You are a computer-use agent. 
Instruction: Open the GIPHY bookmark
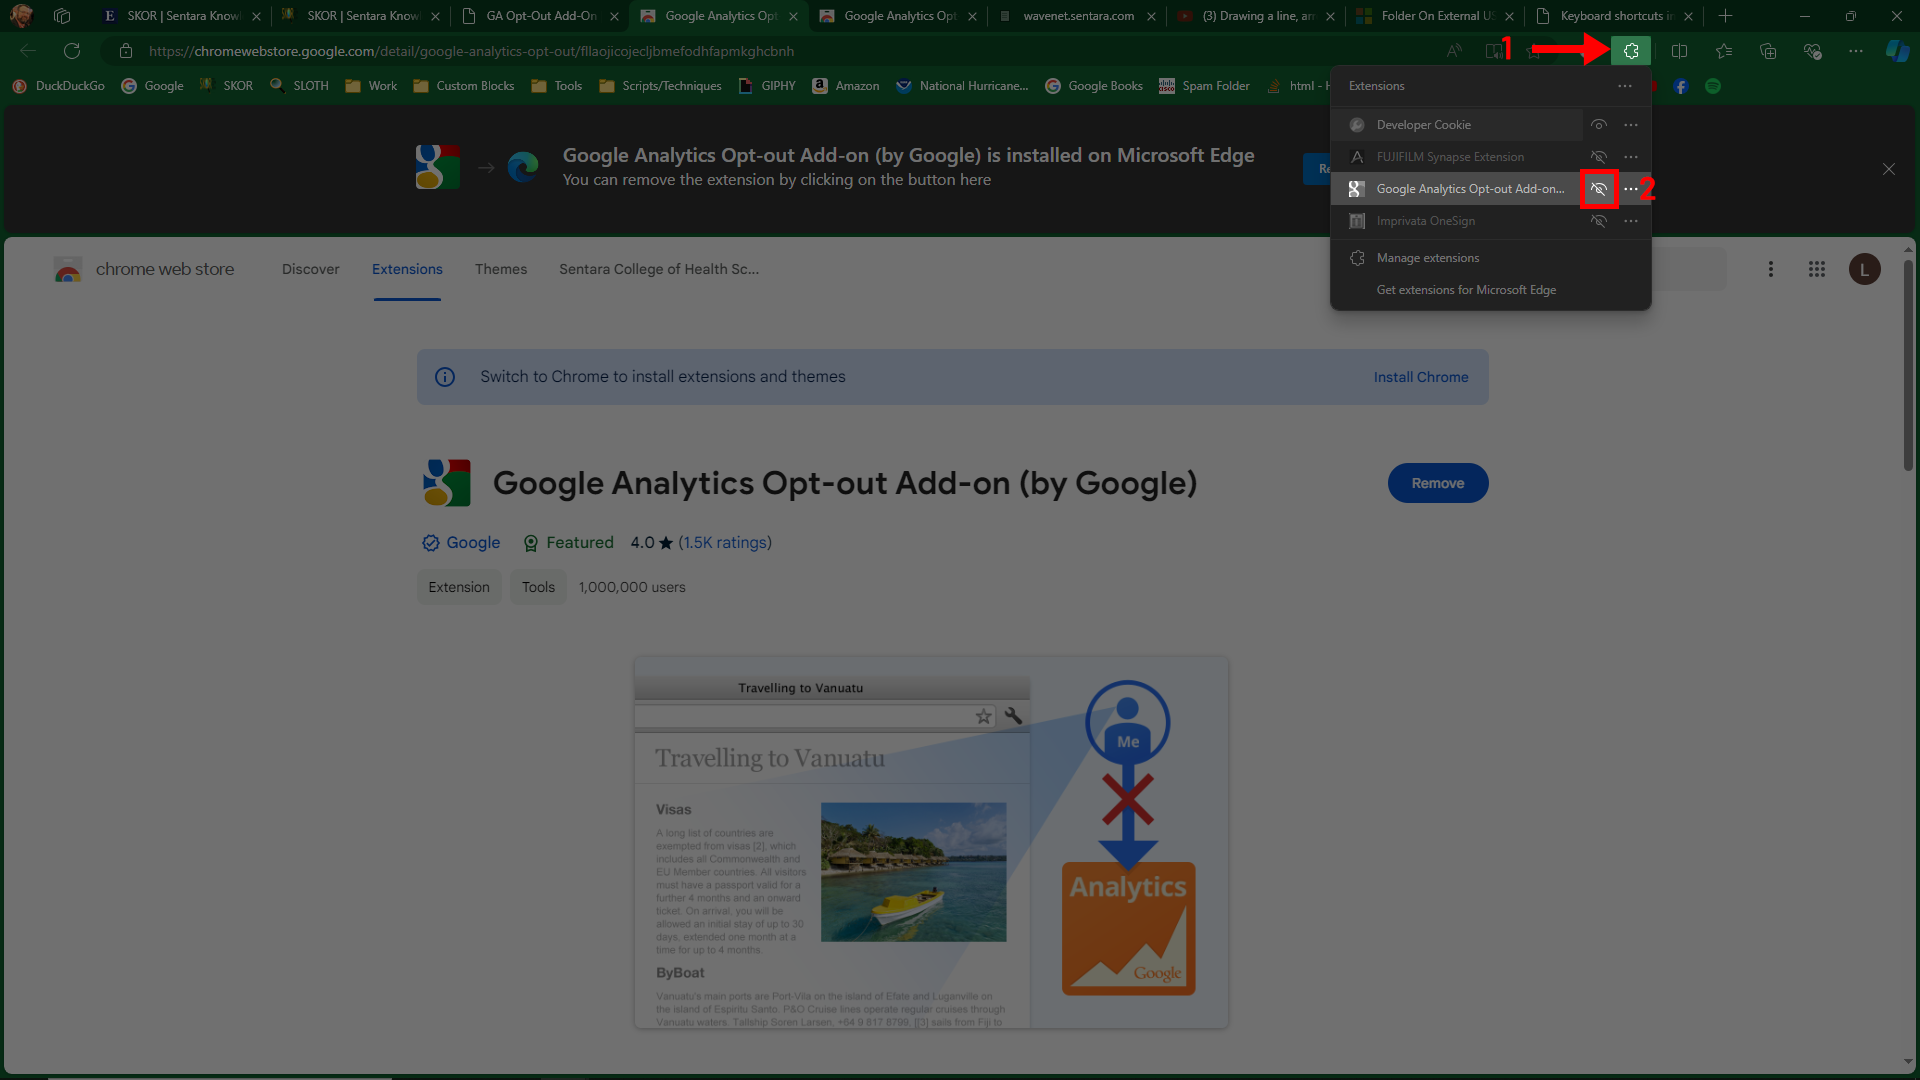[x=767, y=86]
